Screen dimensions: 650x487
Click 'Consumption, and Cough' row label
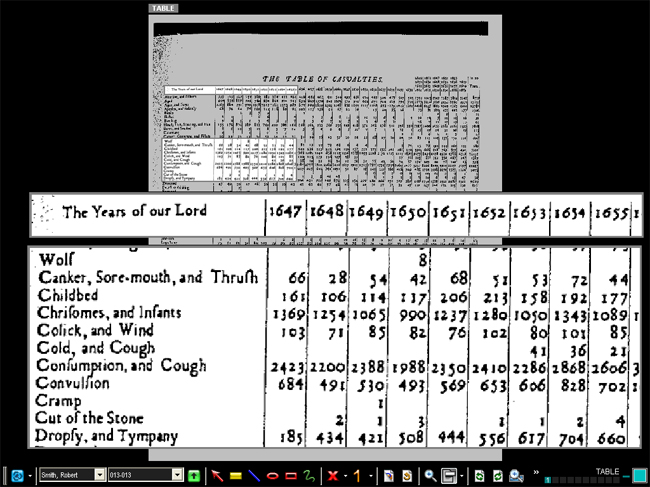[x=121, y=366]
